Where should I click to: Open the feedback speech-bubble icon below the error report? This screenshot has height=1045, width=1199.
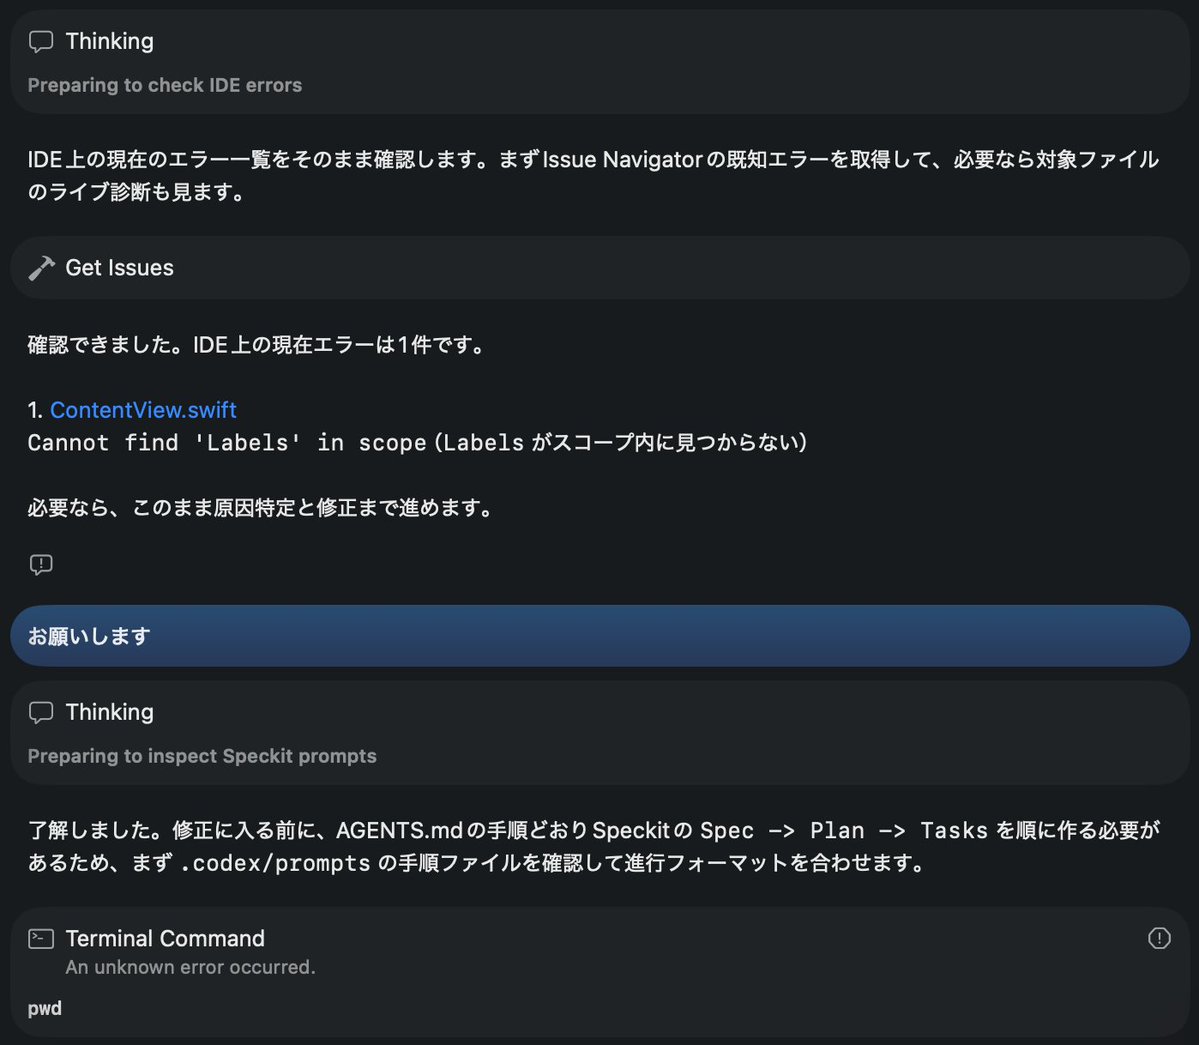(41, 564)
